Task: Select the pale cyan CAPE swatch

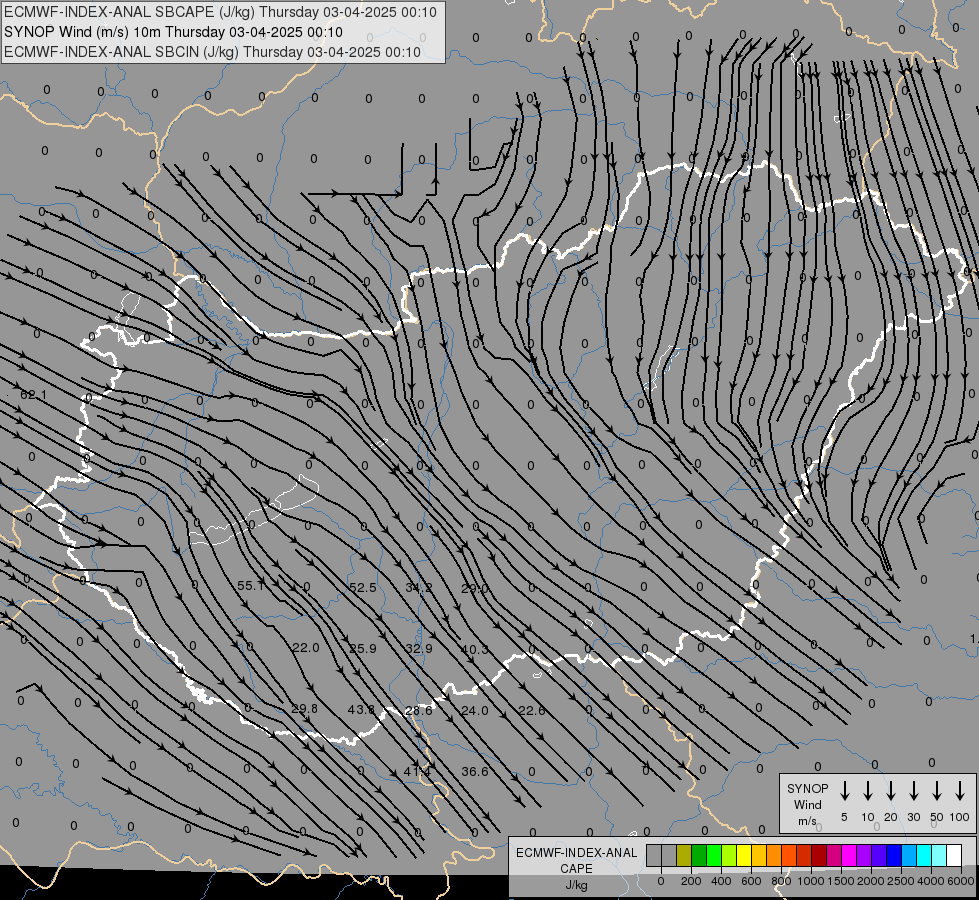Action: 938,855
